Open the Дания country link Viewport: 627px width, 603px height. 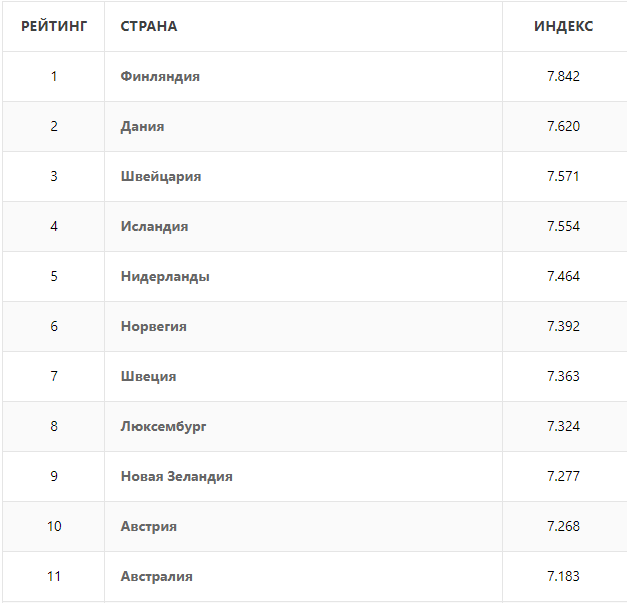coord(142,126)
